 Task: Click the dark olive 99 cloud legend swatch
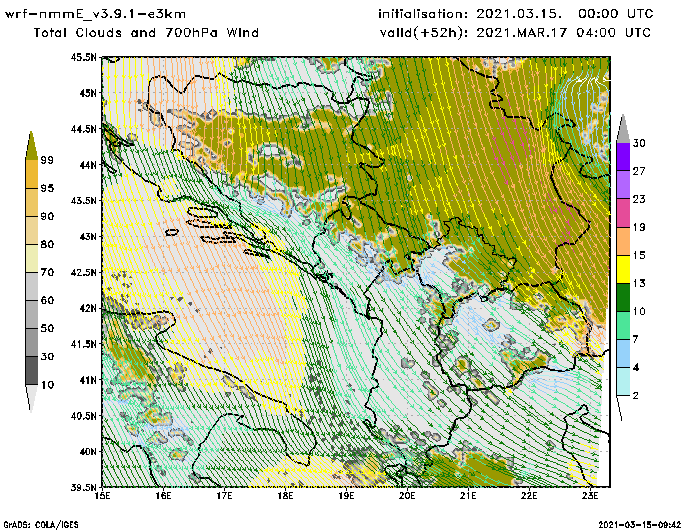pos(31,146)
